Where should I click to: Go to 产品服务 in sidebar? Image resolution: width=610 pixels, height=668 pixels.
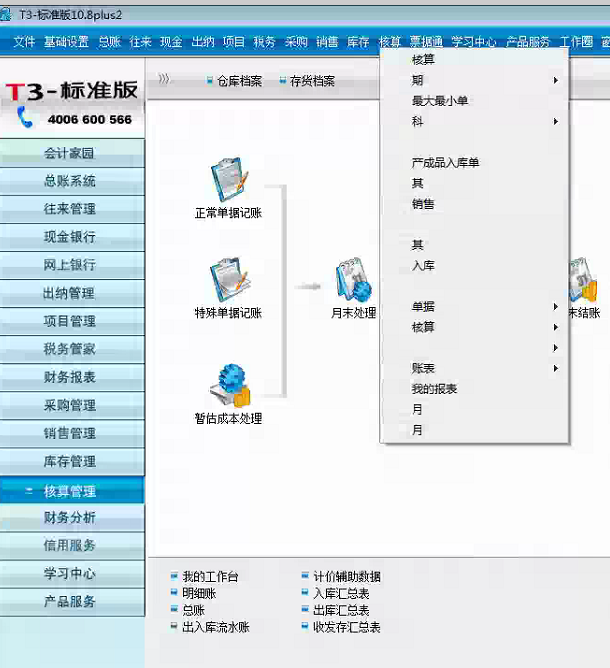coord(72,602)
